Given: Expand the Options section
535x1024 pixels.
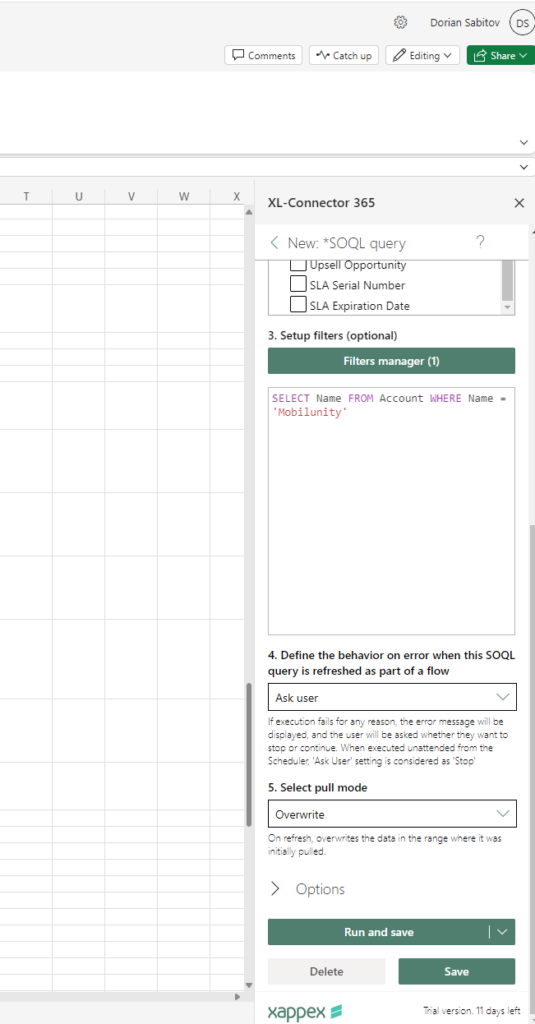Looking at the screenshot, I should (x=307, y=889).
